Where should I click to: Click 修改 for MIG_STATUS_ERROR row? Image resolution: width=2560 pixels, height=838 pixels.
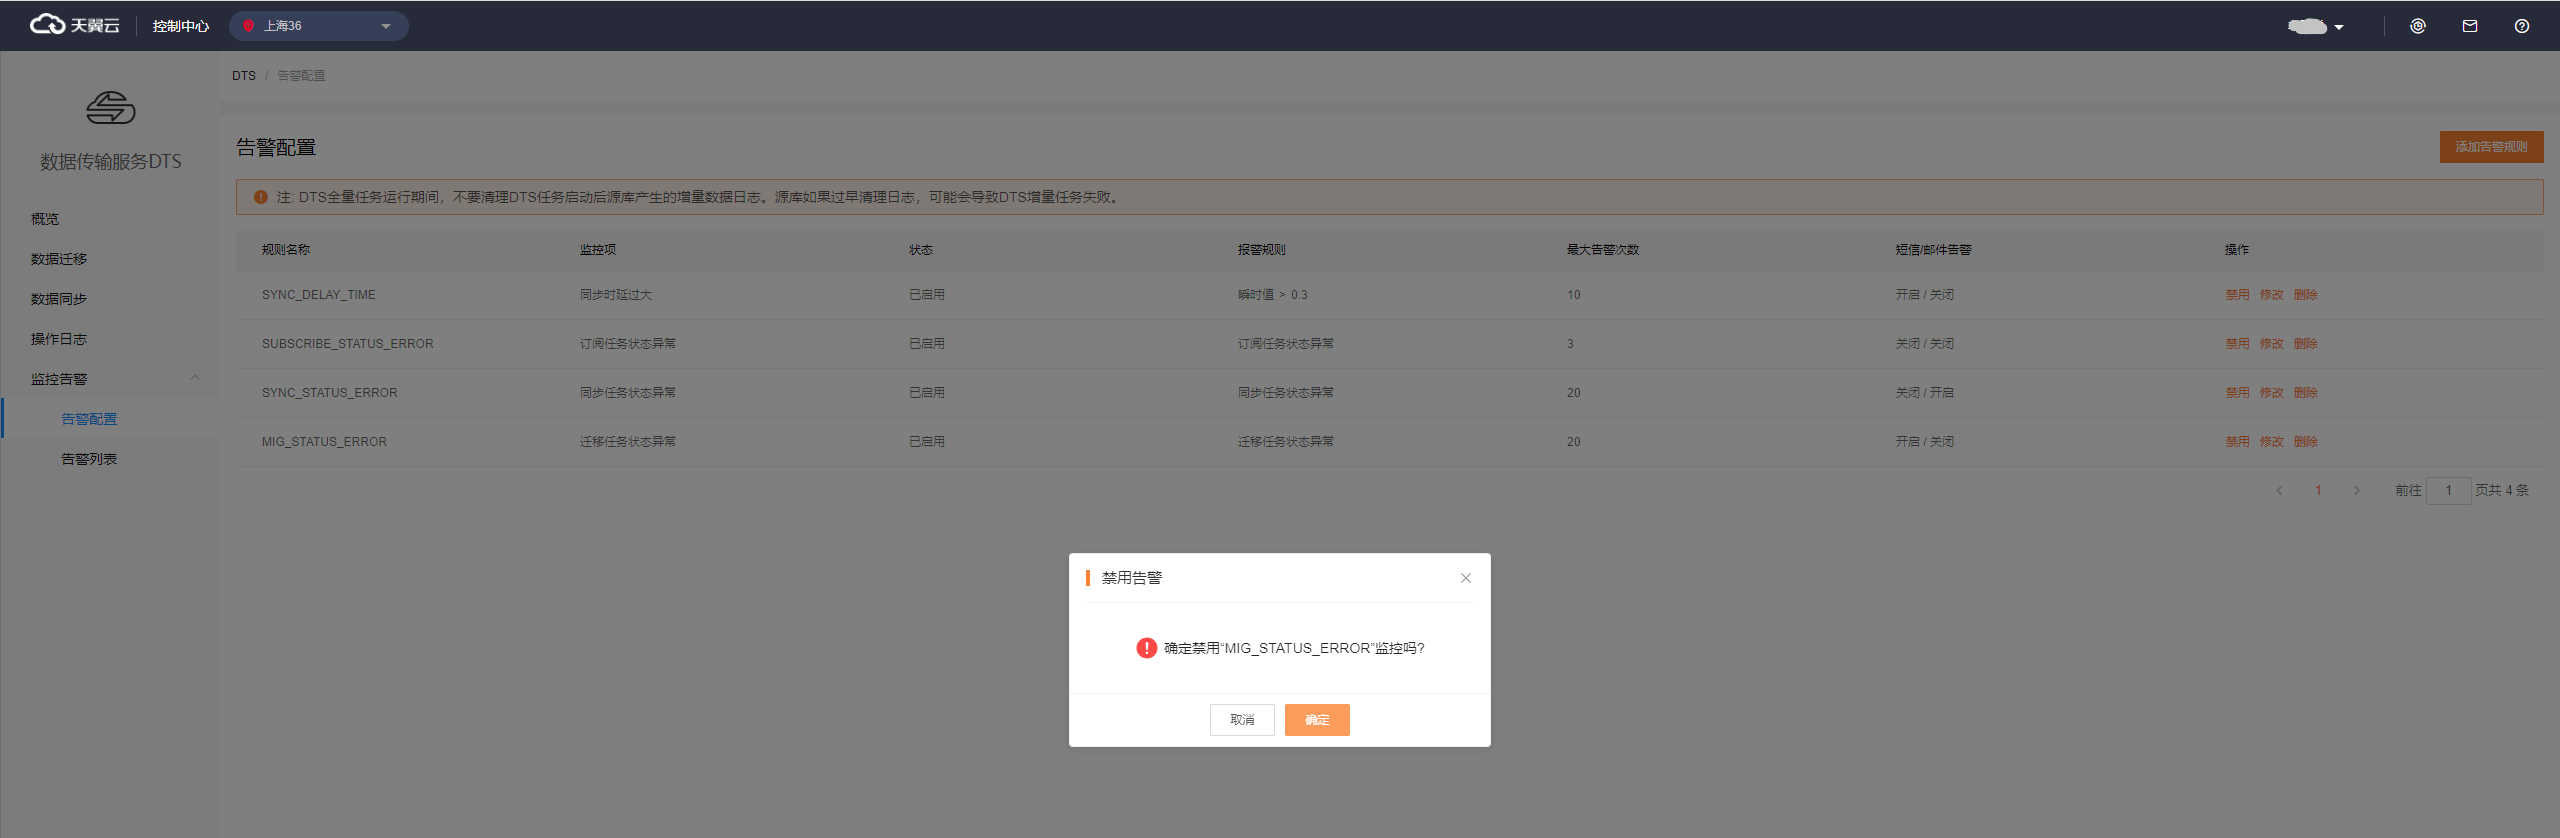[x=2271, y=442]
